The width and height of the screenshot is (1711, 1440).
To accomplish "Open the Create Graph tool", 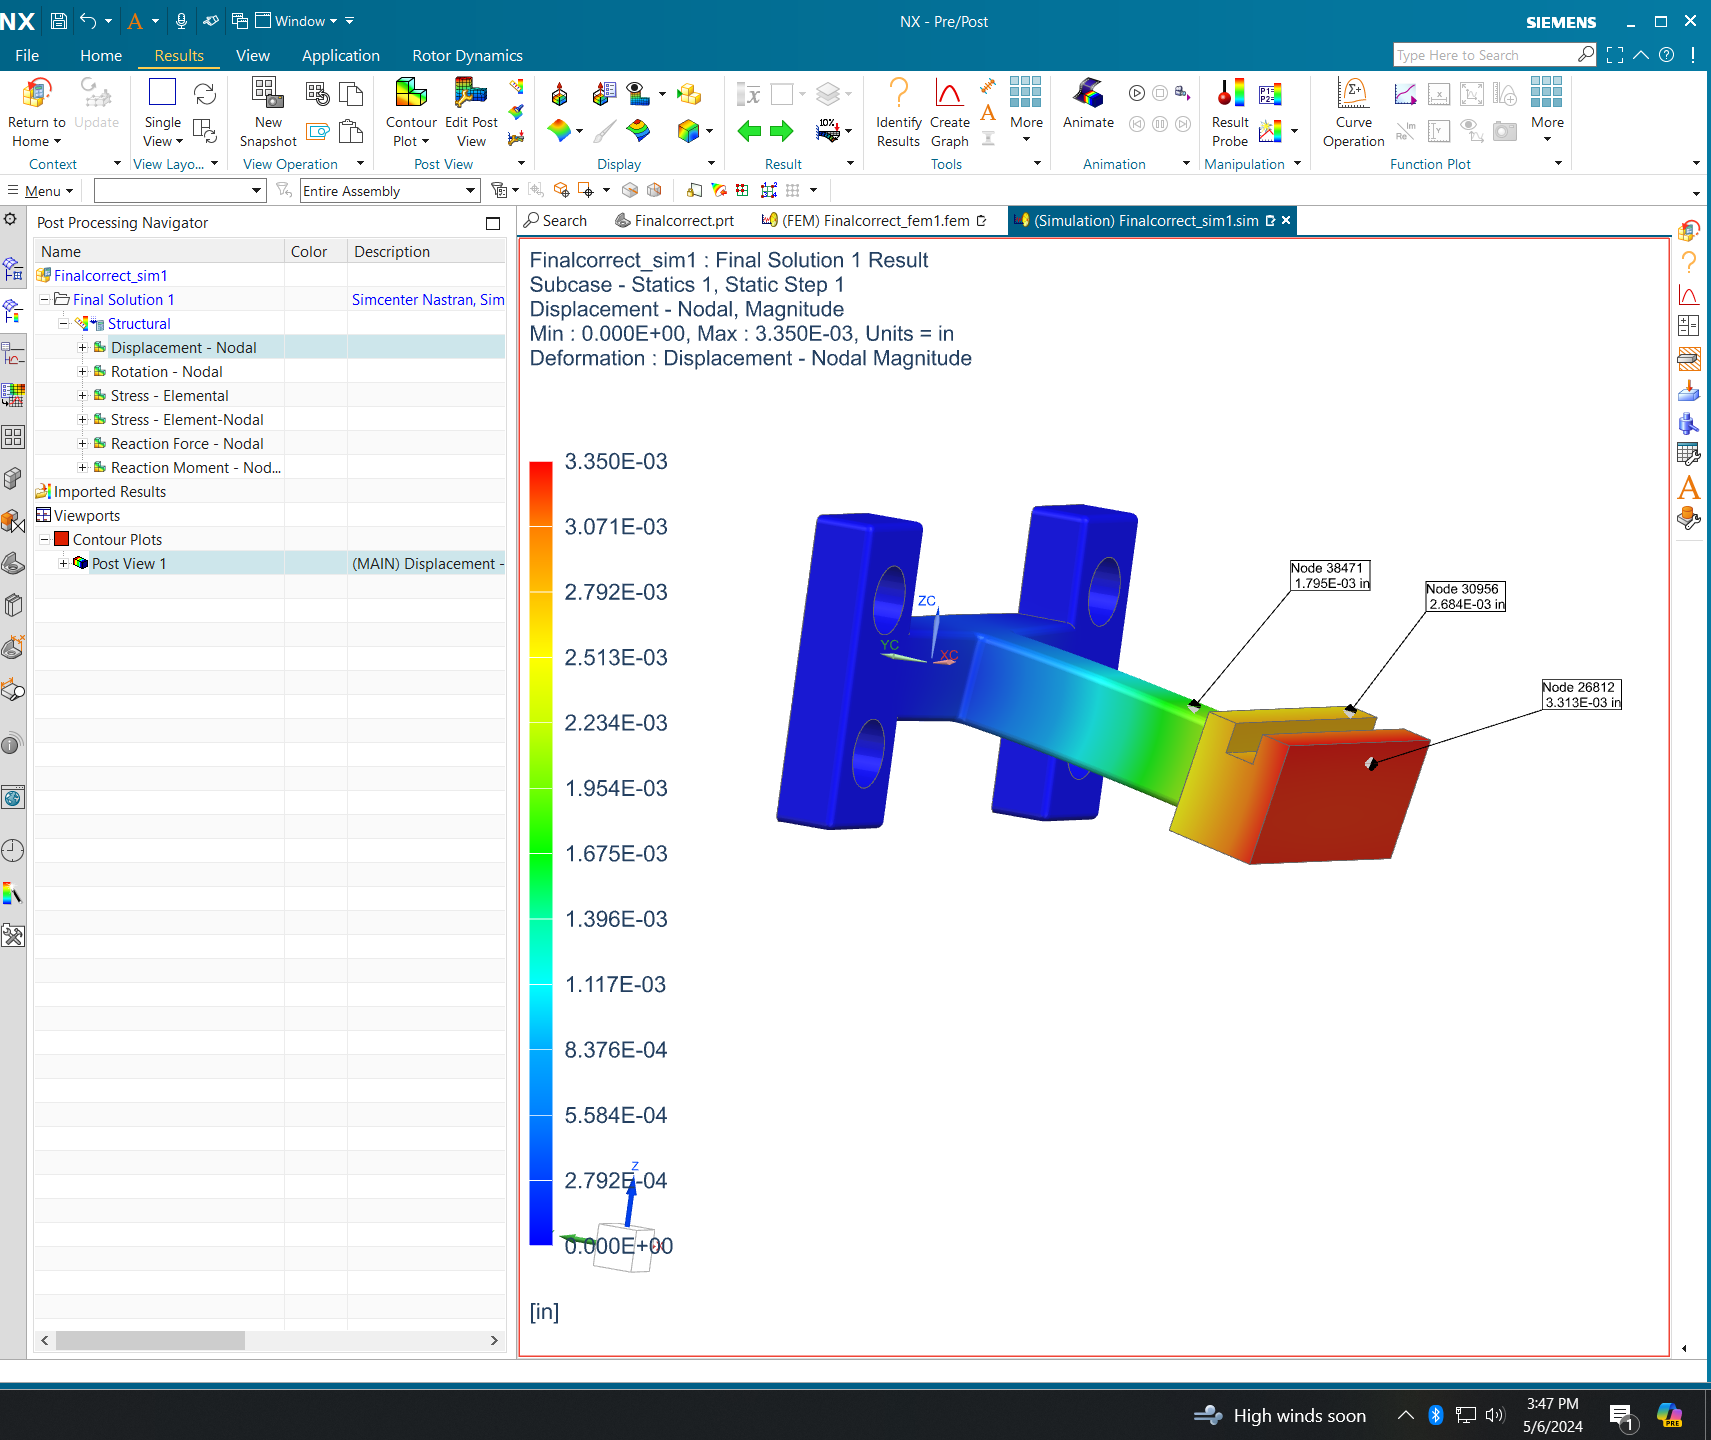I will tap(948, 110).
